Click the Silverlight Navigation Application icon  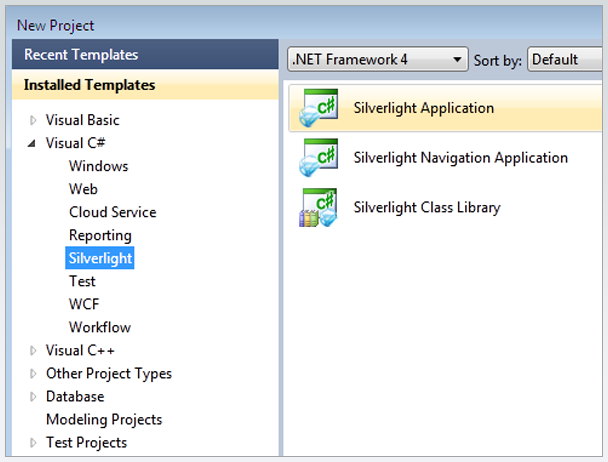318,158
